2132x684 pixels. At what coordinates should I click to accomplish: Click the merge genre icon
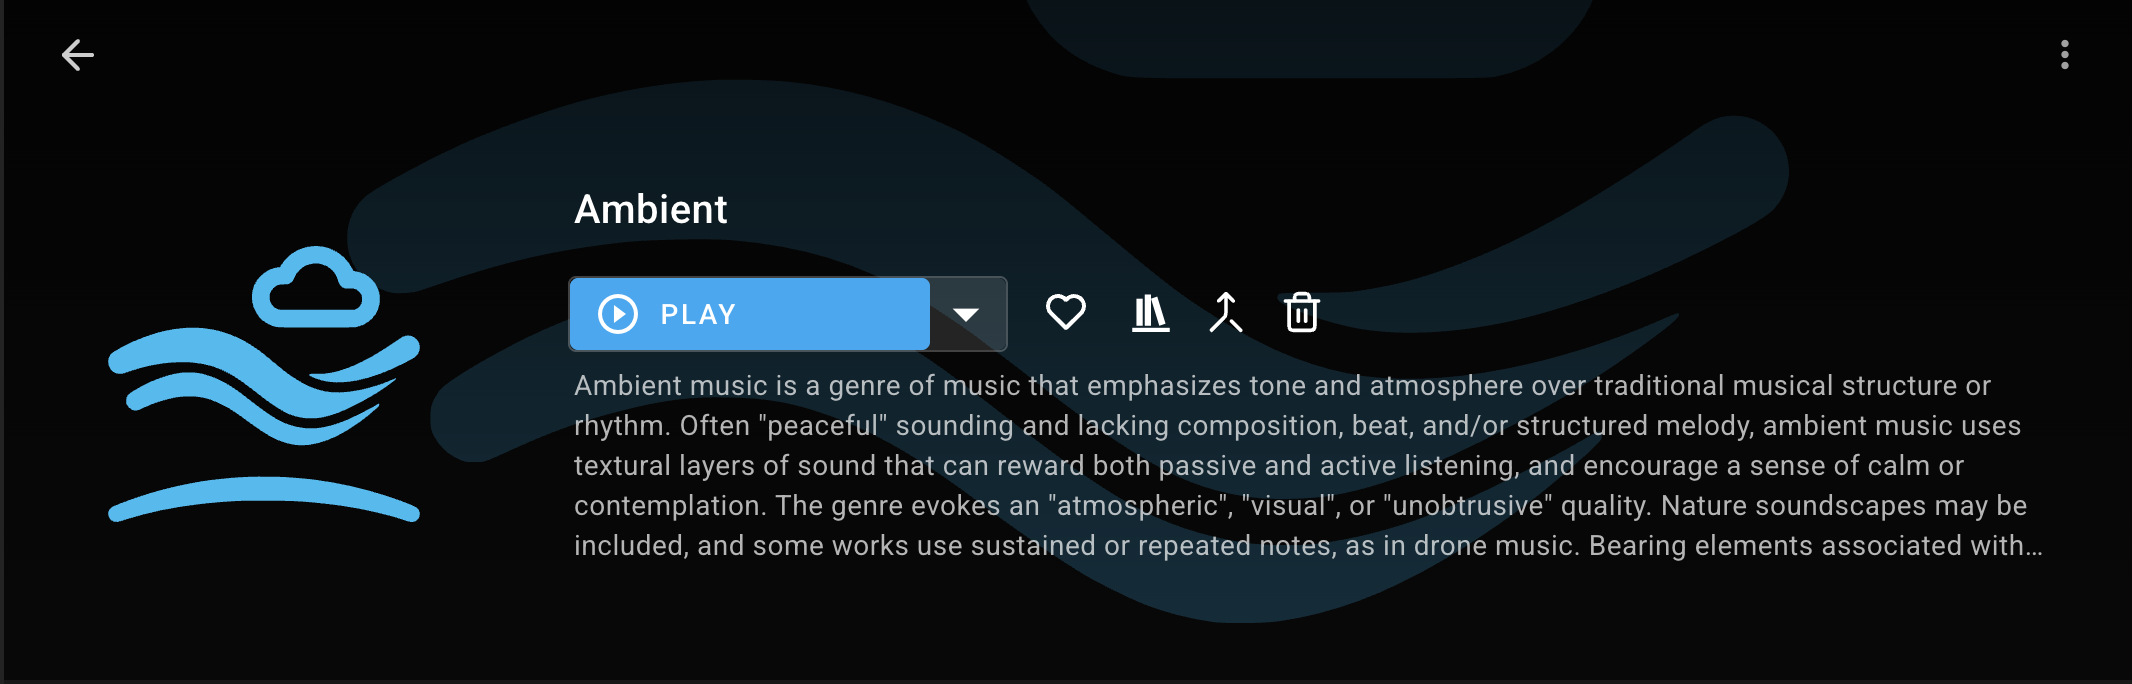coord(1225,313)
